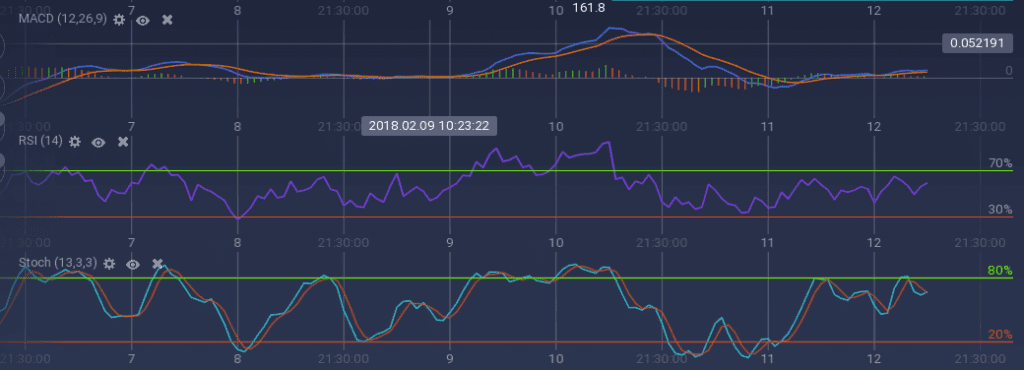Toggle RSI indicator visibility eye

[99, 142]
